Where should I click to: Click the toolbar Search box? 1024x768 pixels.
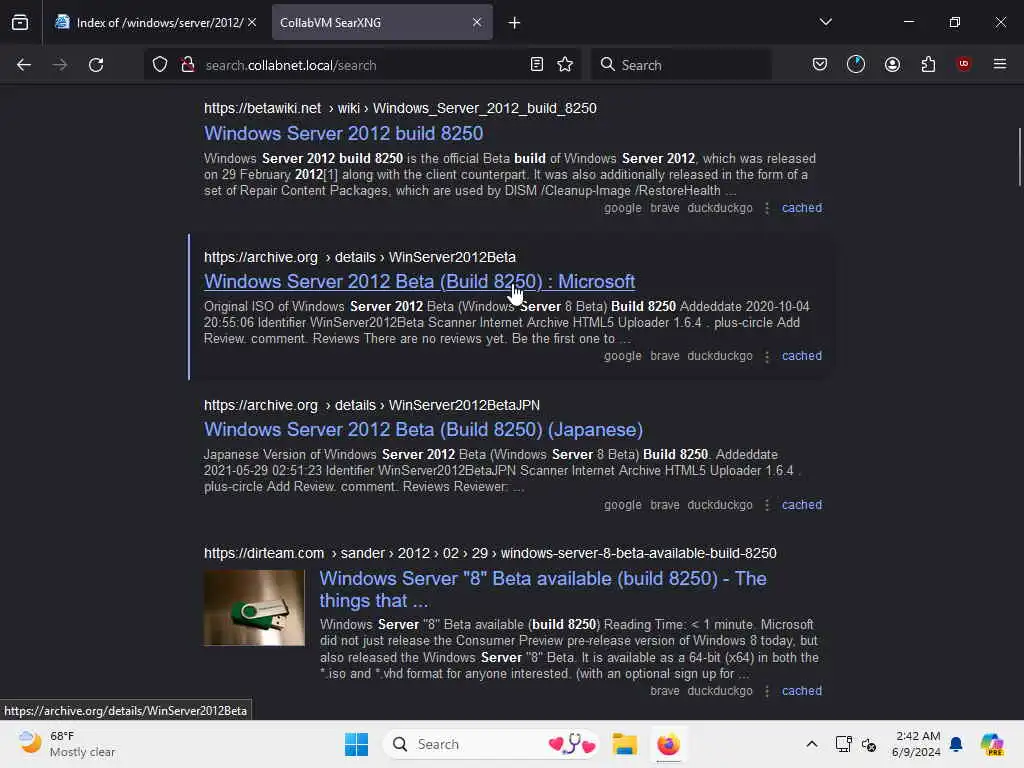[x=681, y=65]
